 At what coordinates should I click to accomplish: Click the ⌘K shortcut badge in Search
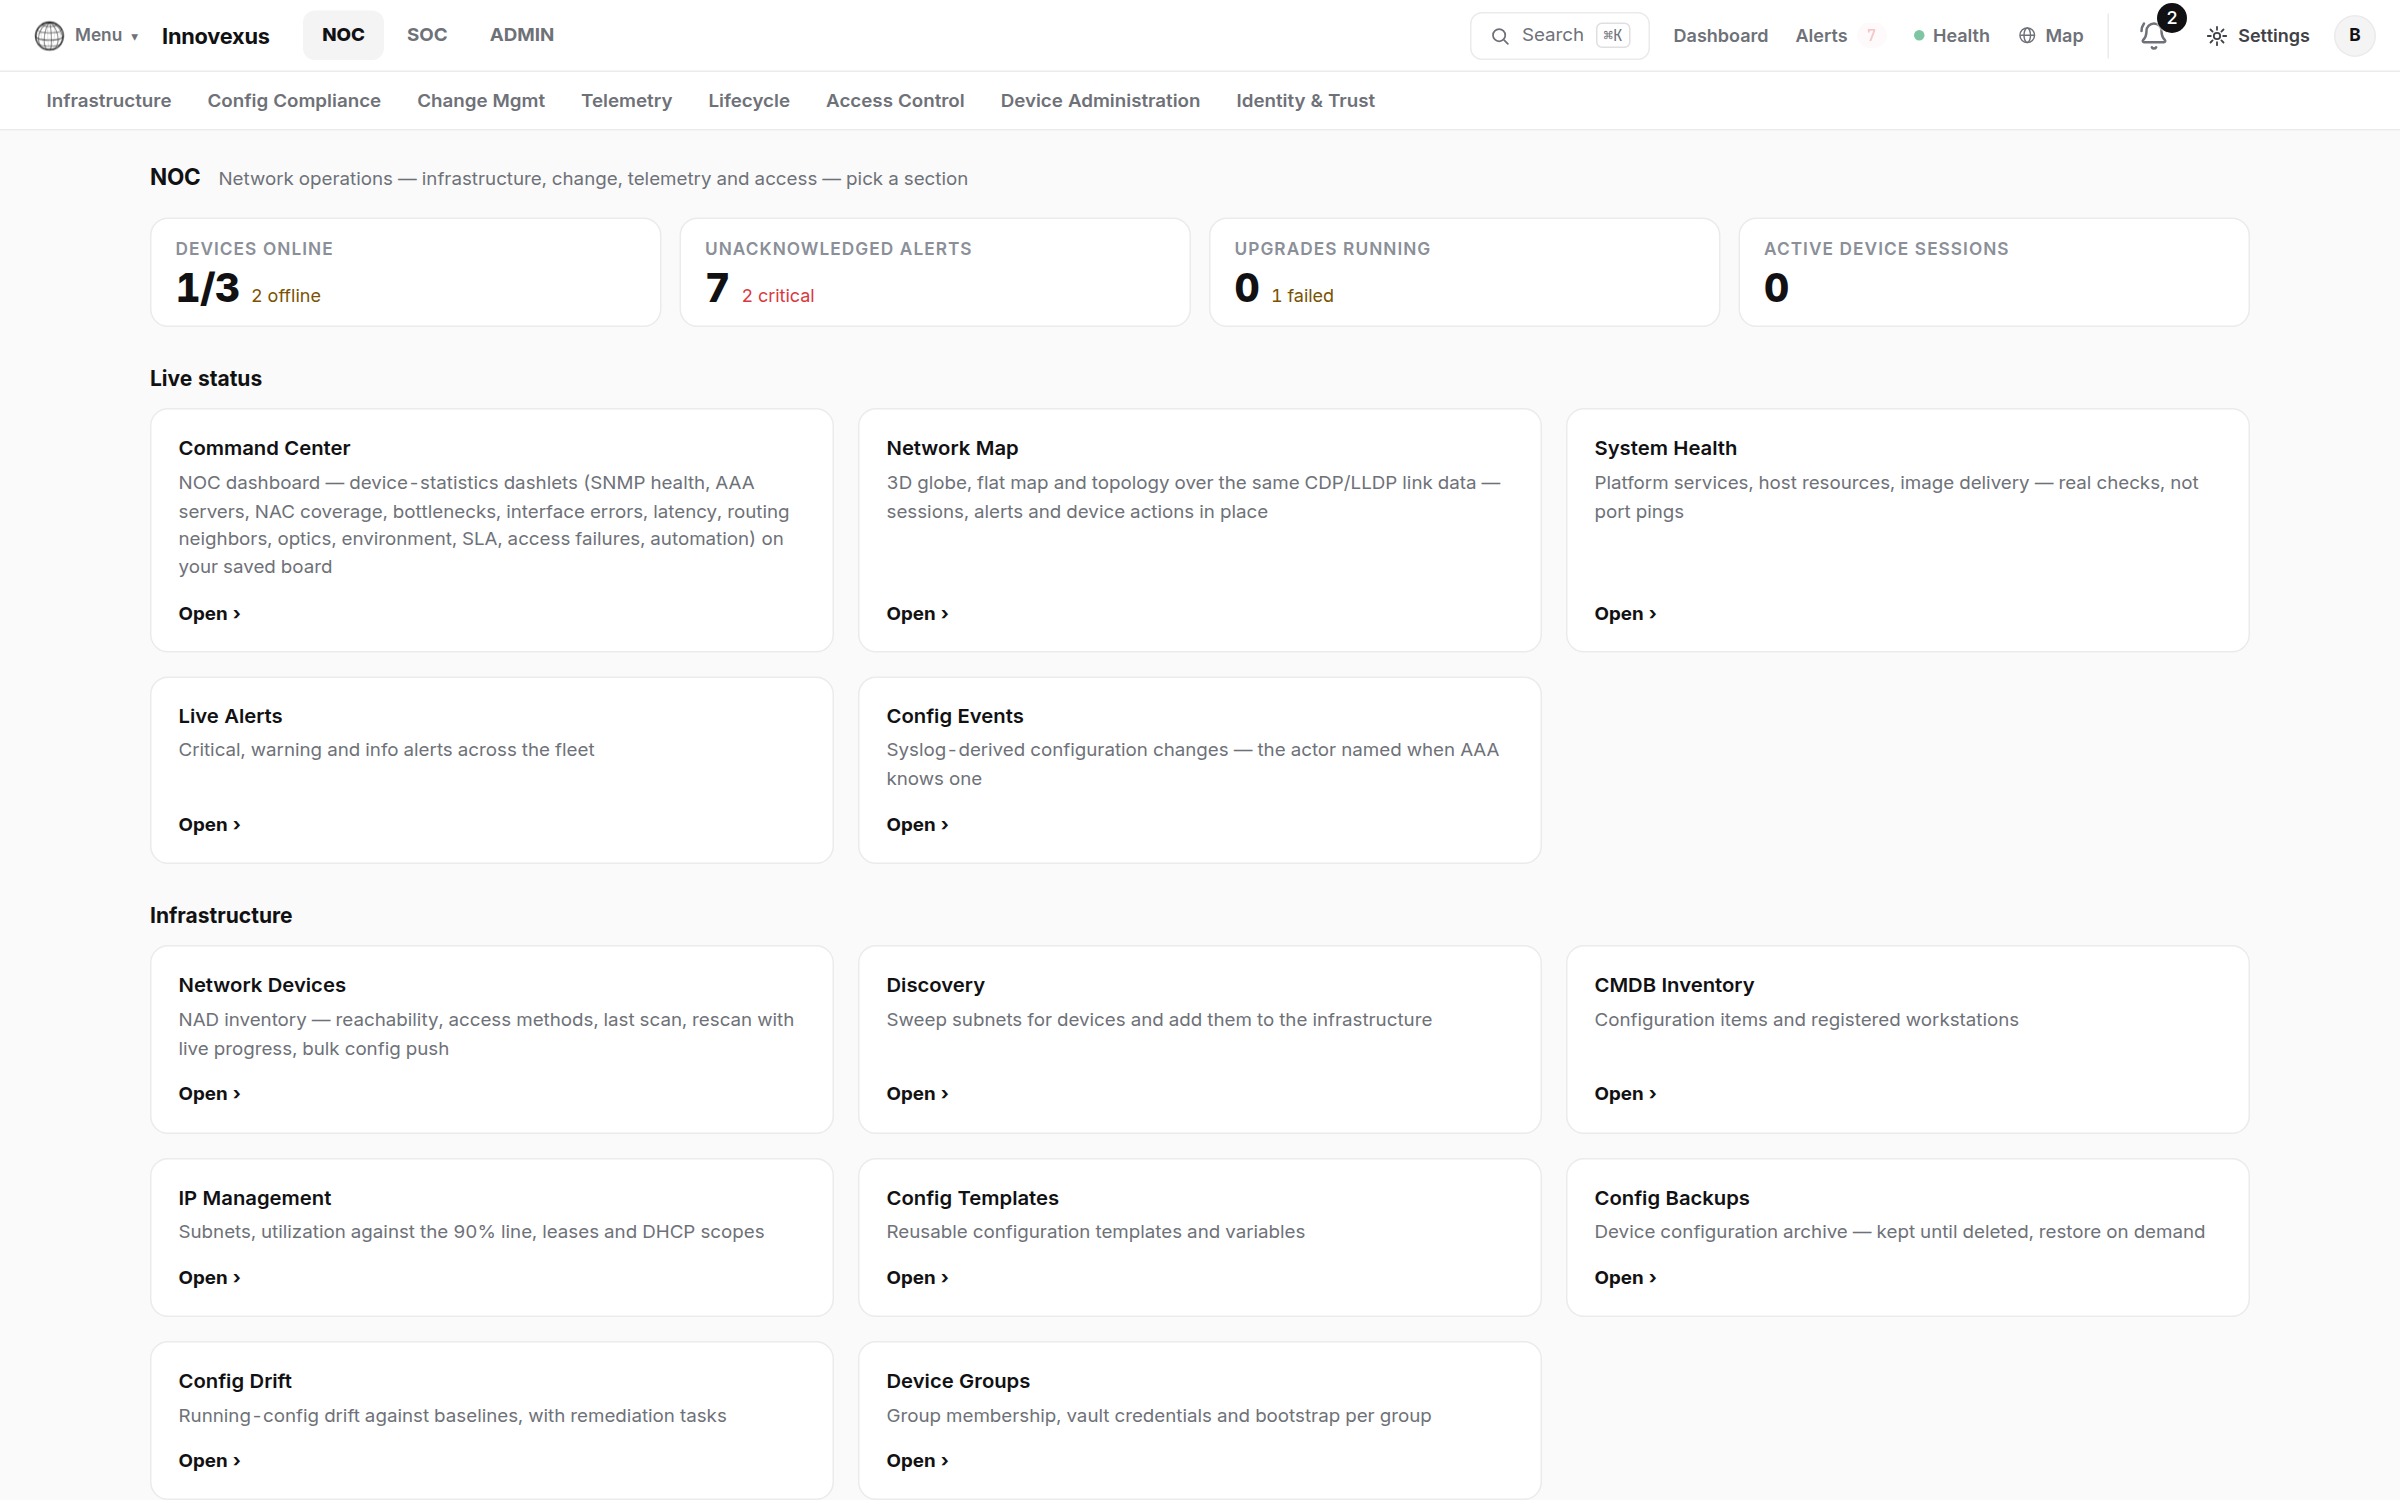click(1612, 36)
